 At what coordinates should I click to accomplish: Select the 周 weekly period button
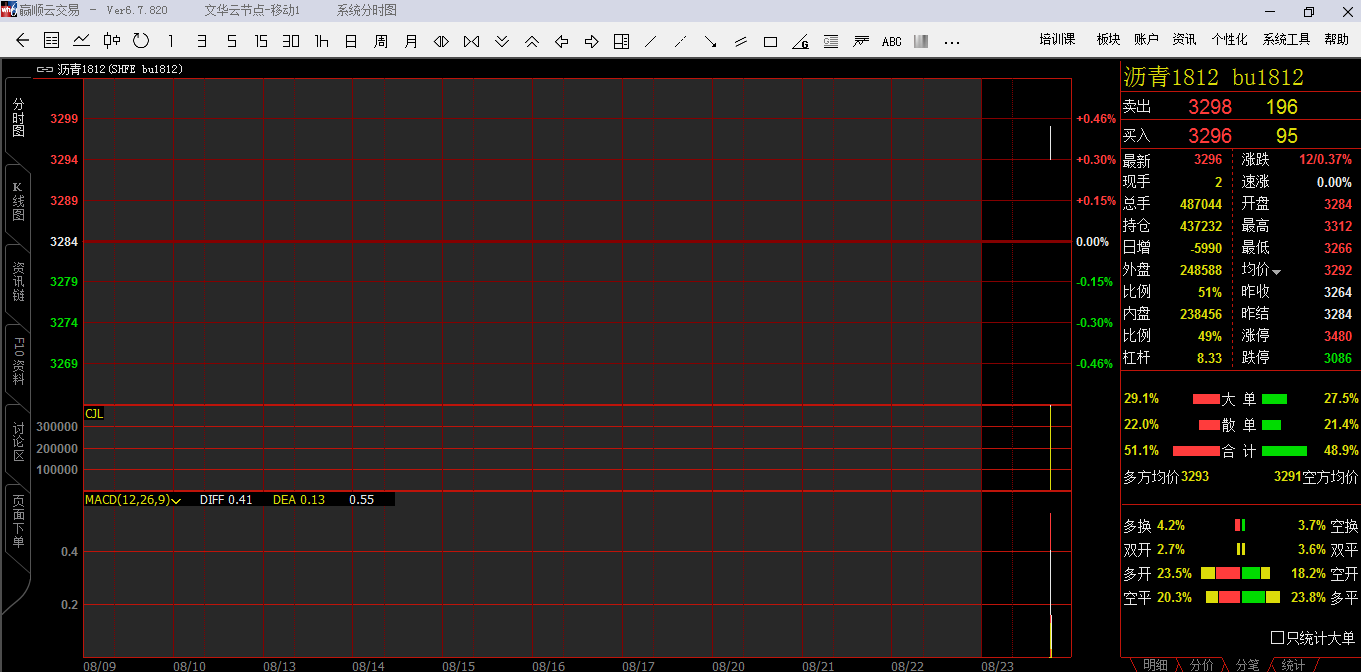click(x=381, y=41)
